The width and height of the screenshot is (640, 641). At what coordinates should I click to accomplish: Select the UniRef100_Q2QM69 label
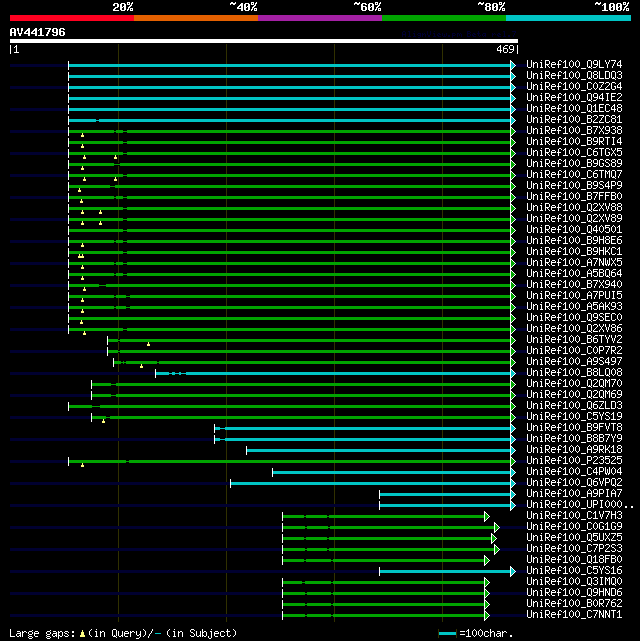click(x=574, y=395)
